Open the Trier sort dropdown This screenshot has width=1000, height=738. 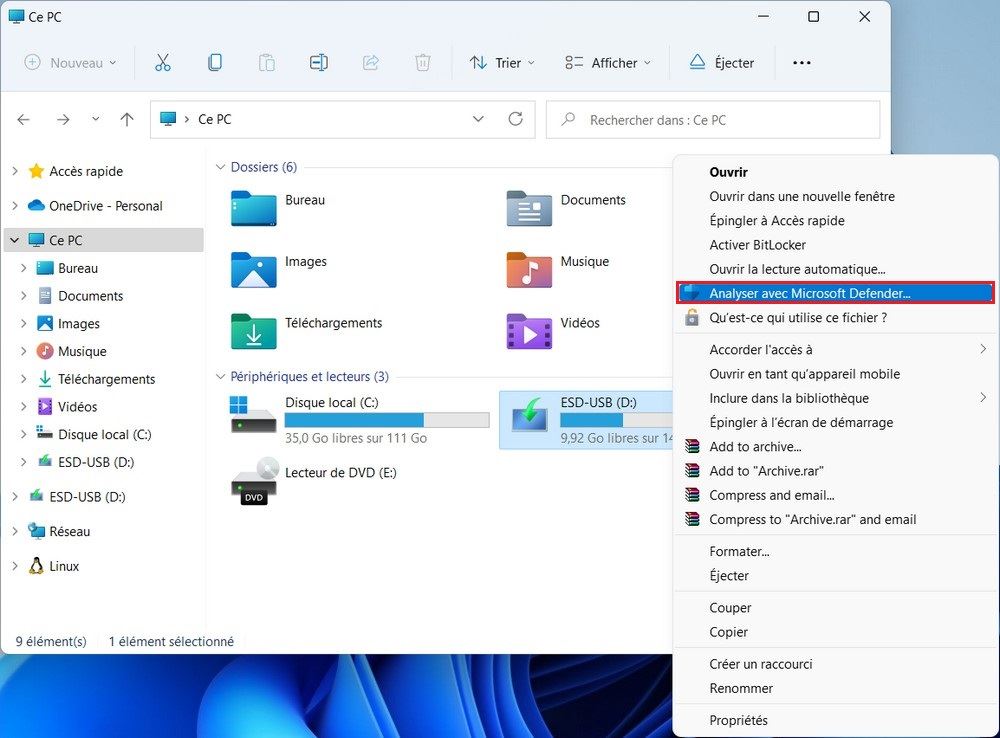click(x=502, y=63)
